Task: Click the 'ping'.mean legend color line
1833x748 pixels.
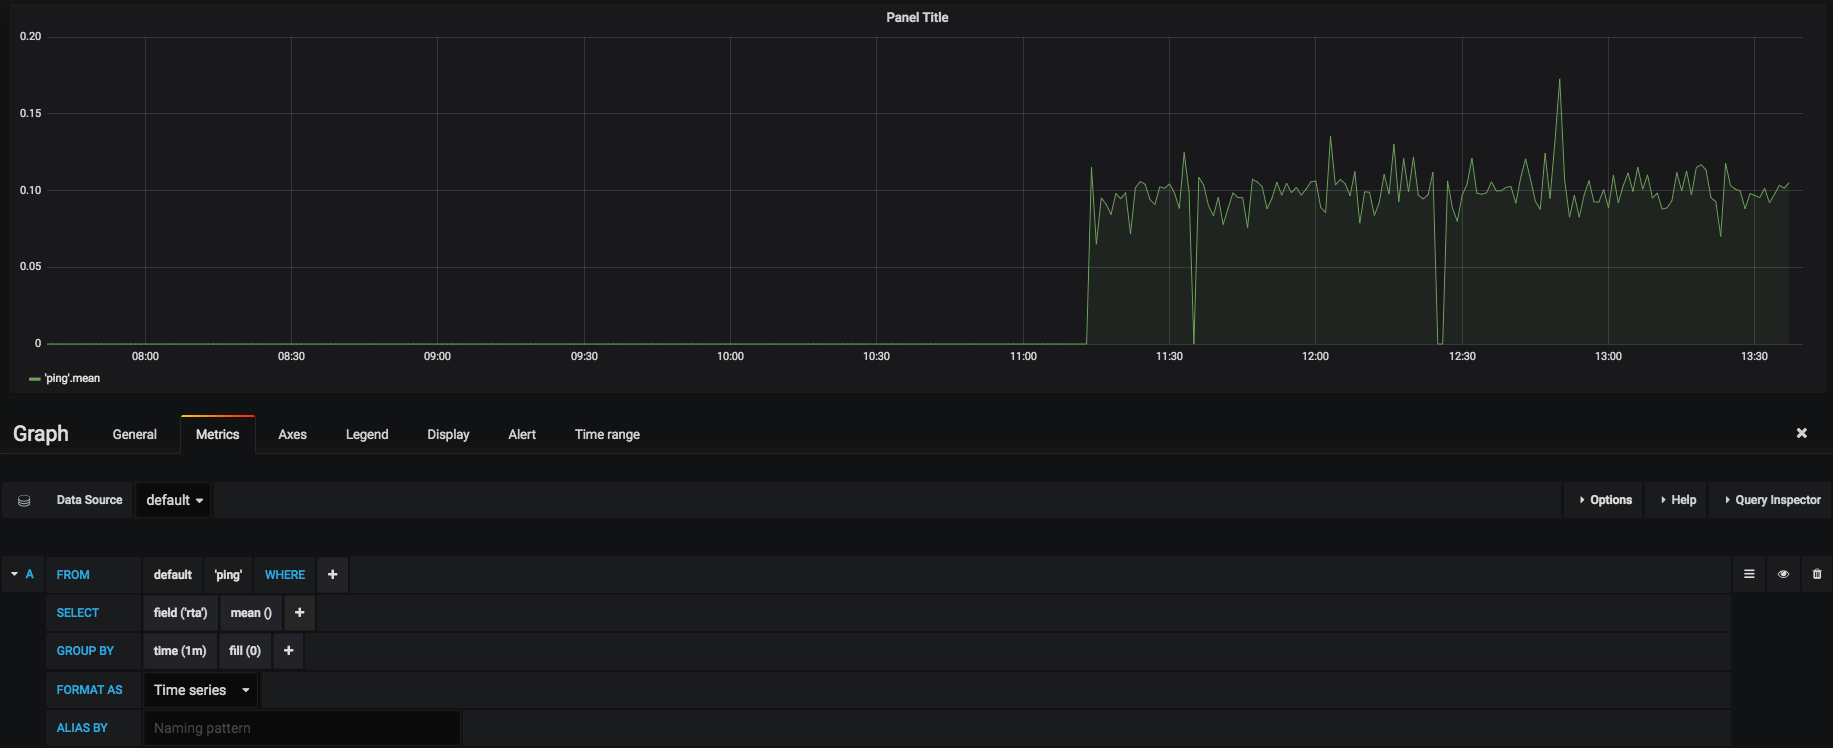Action: pyautogui.click(x=35, y=379)
